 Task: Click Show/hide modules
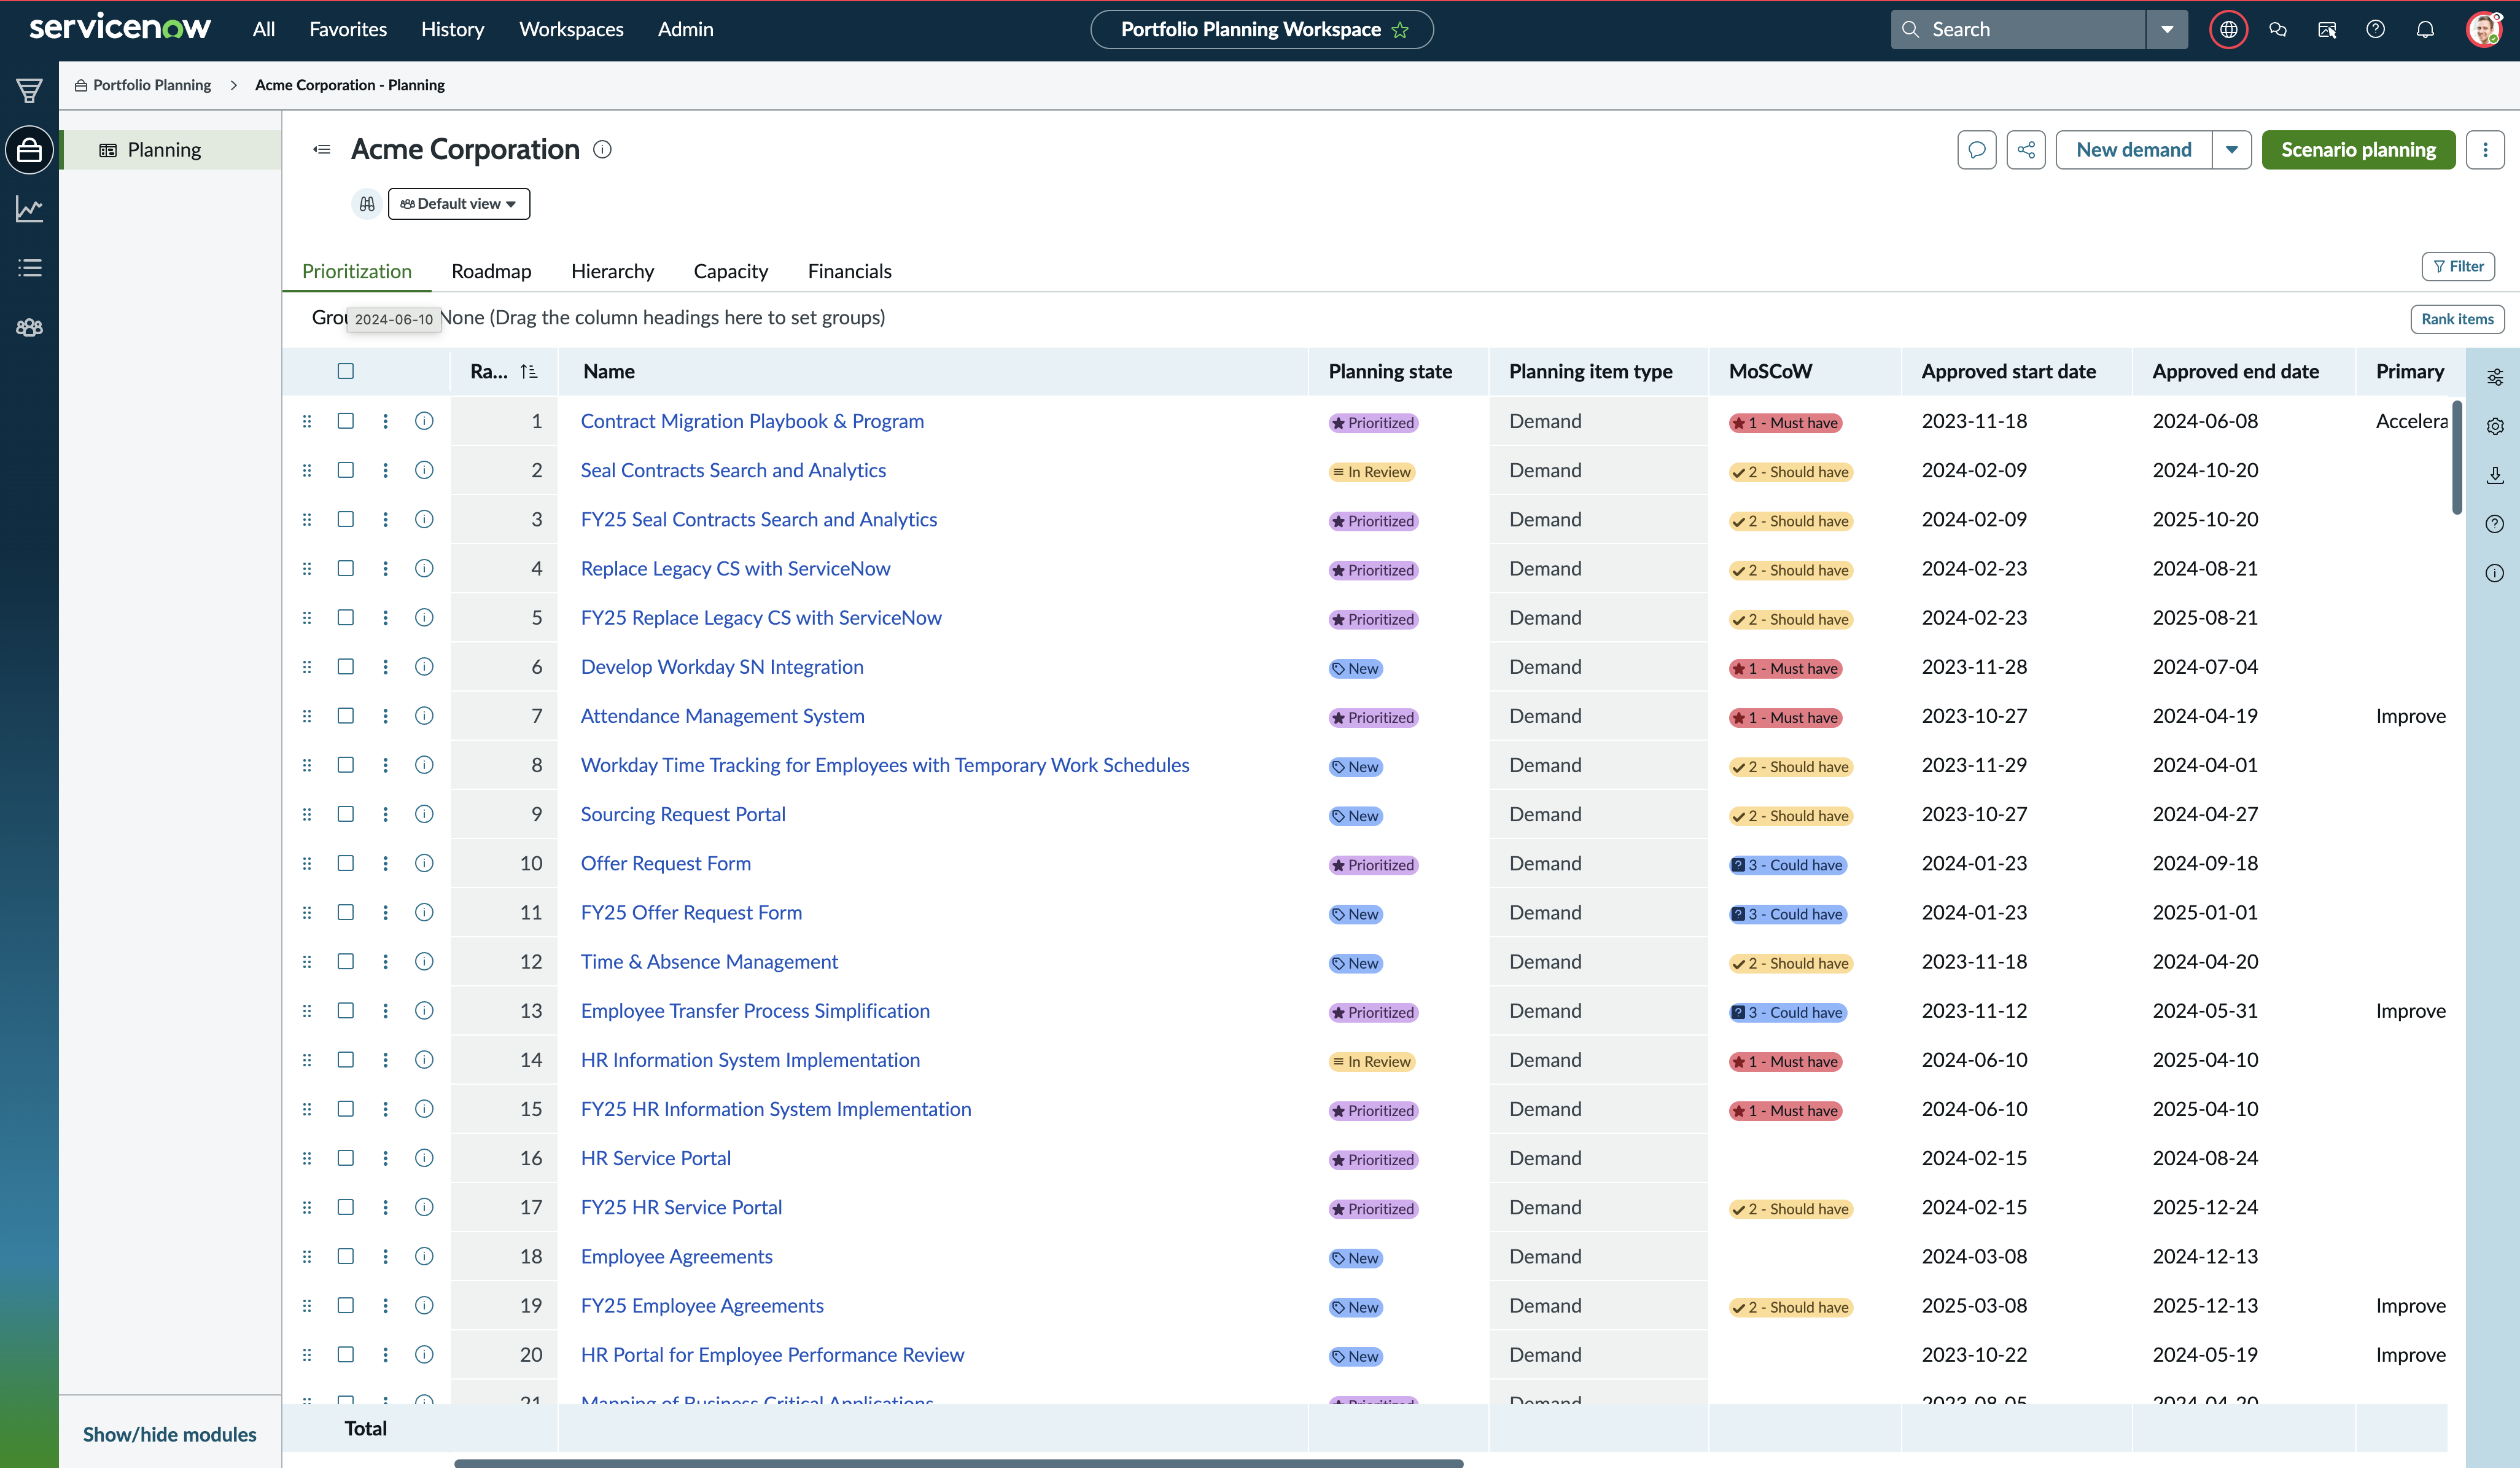pyautogui.click(x=170, y=1434)
